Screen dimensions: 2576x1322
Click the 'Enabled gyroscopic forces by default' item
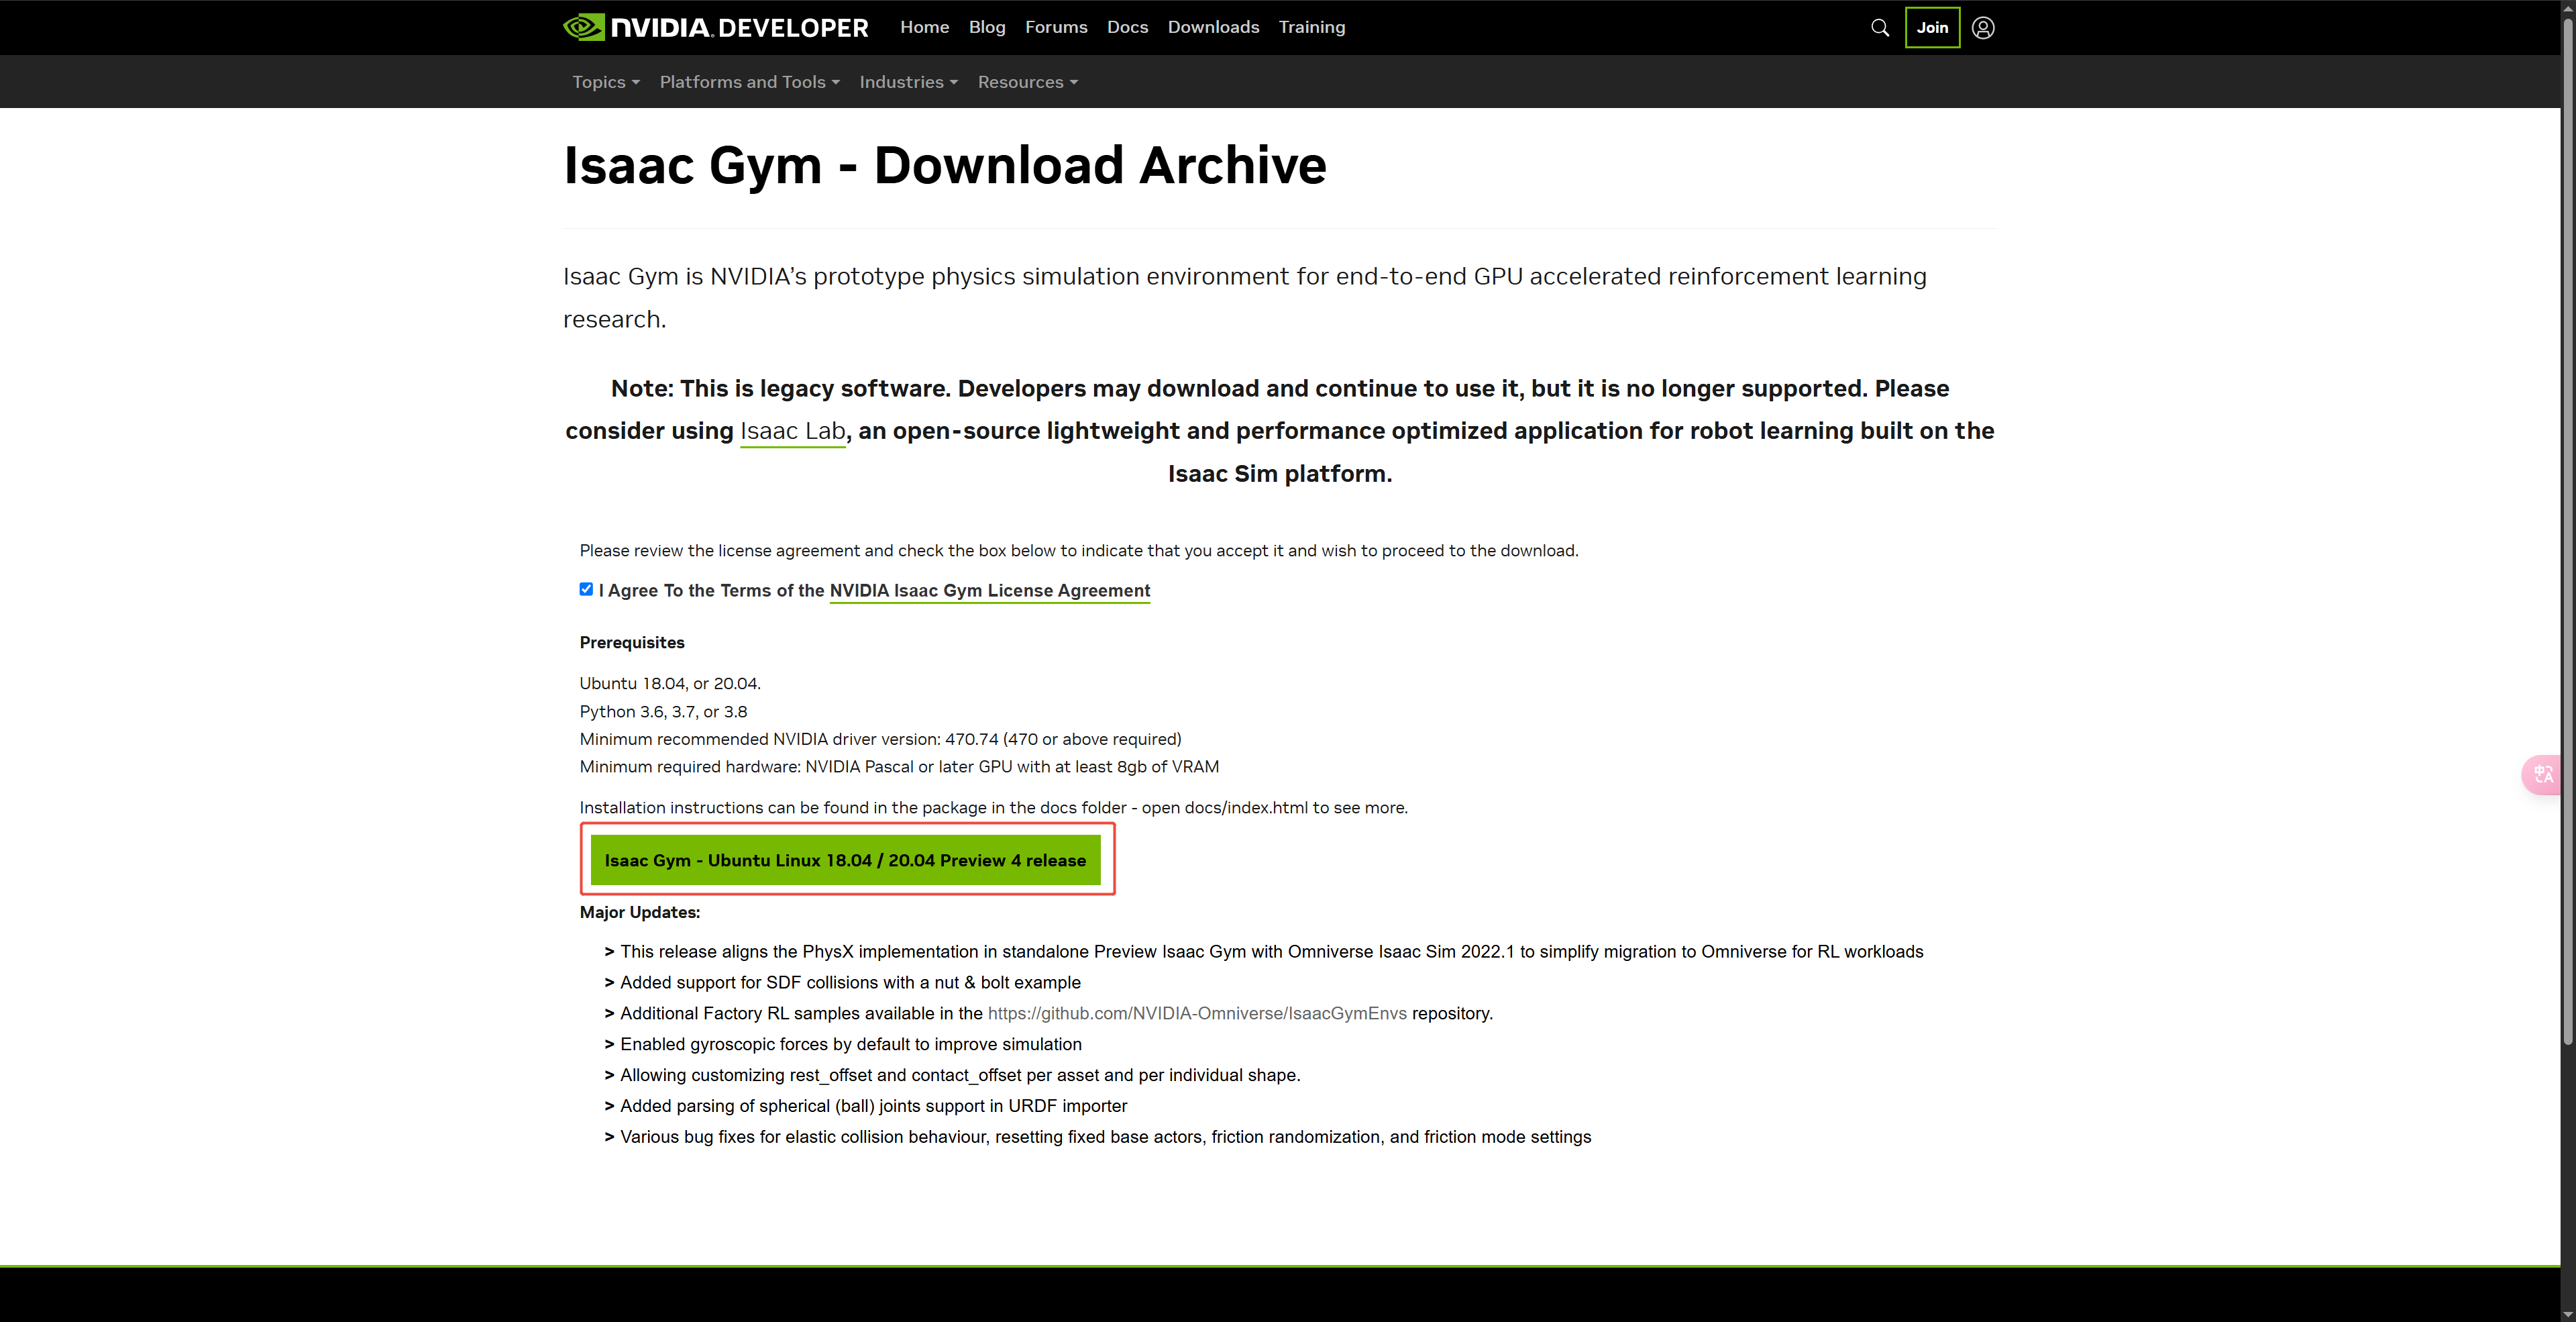(x=851, y=1044)
